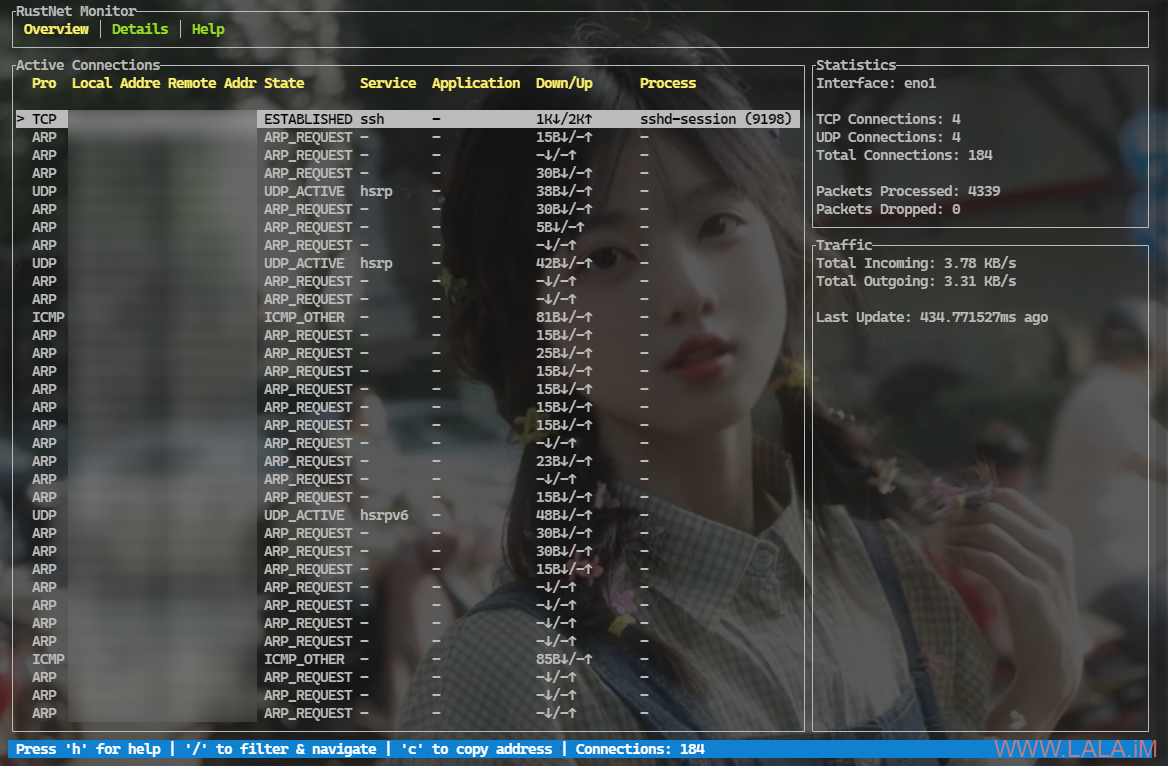Switch to the Overview tab
The image size is (1168, 766).
[x=56, y=29]
